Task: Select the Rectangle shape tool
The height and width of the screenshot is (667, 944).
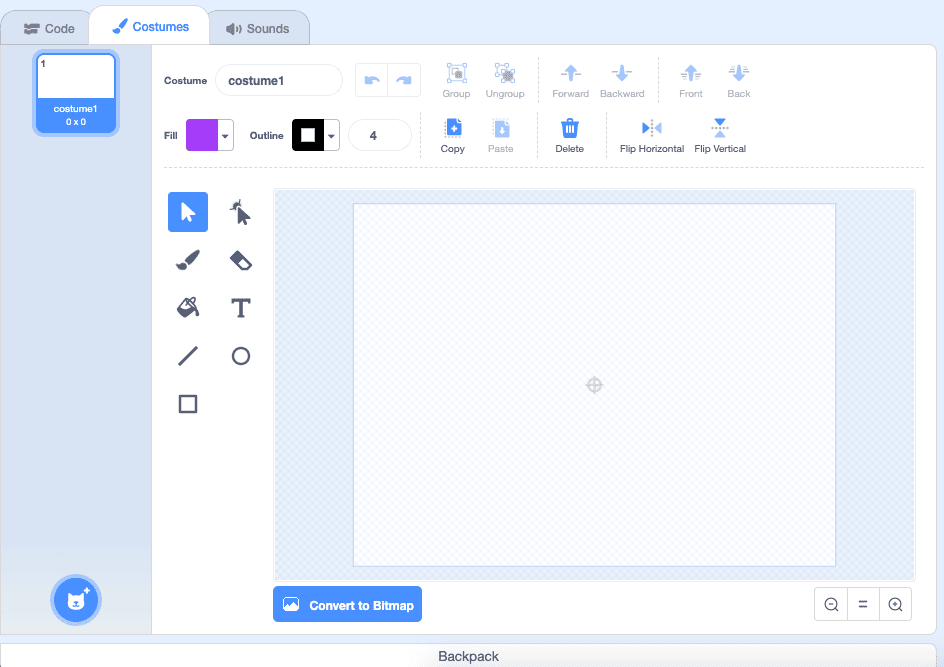Action: [188, 404]
